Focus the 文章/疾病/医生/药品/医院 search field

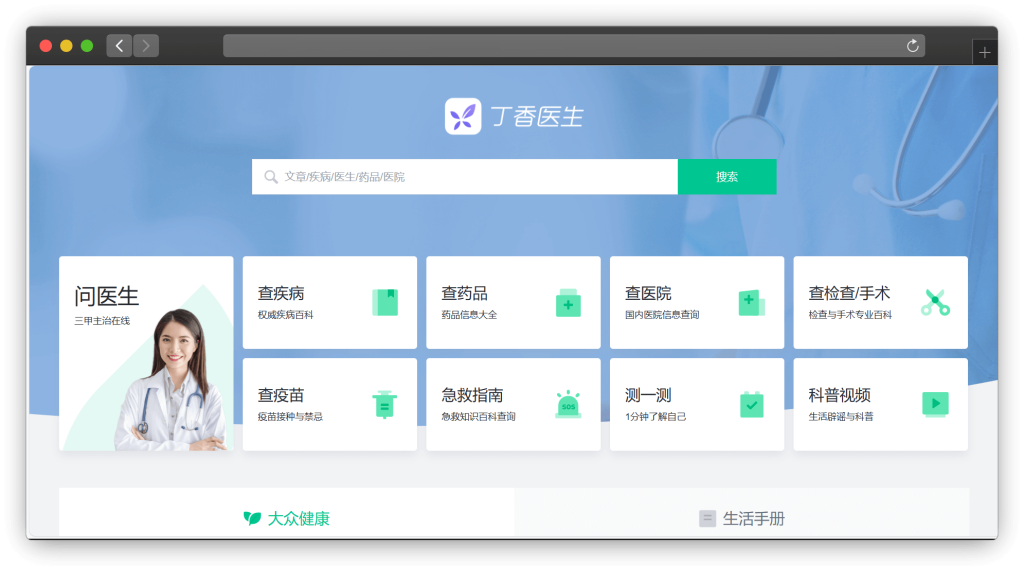(x=465, y=177)
